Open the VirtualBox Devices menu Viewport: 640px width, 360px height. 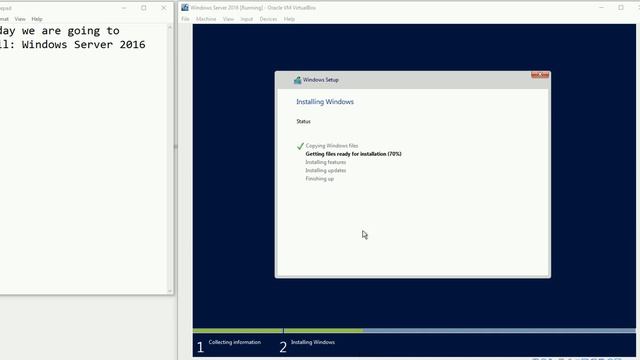pos(268,19)
